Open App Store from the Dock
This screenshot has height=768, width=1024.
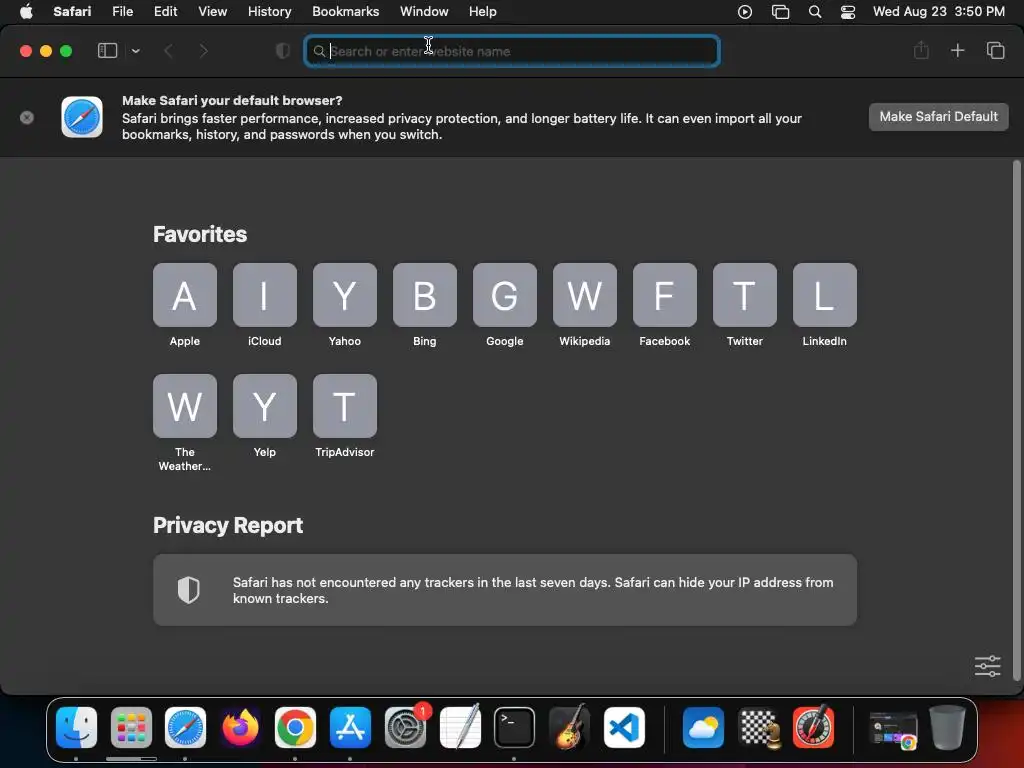pos(350,727)
